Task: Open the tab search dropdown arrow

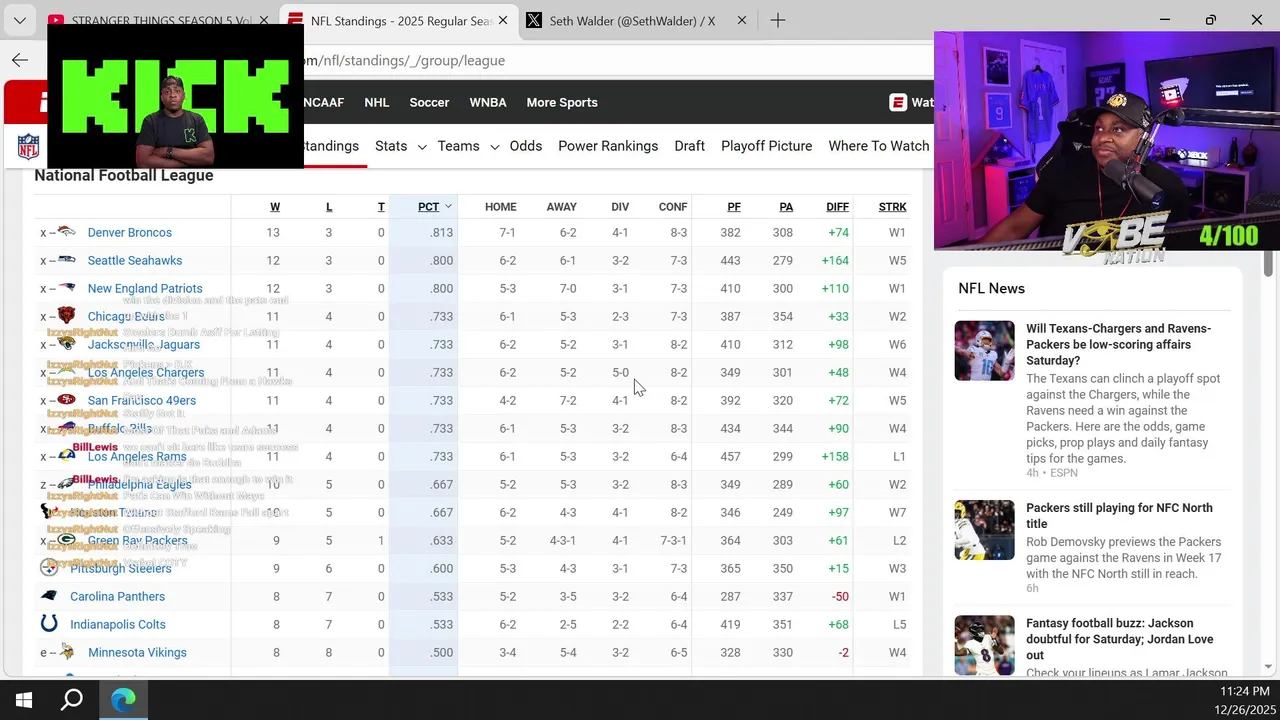Action: tap(20, 20)
